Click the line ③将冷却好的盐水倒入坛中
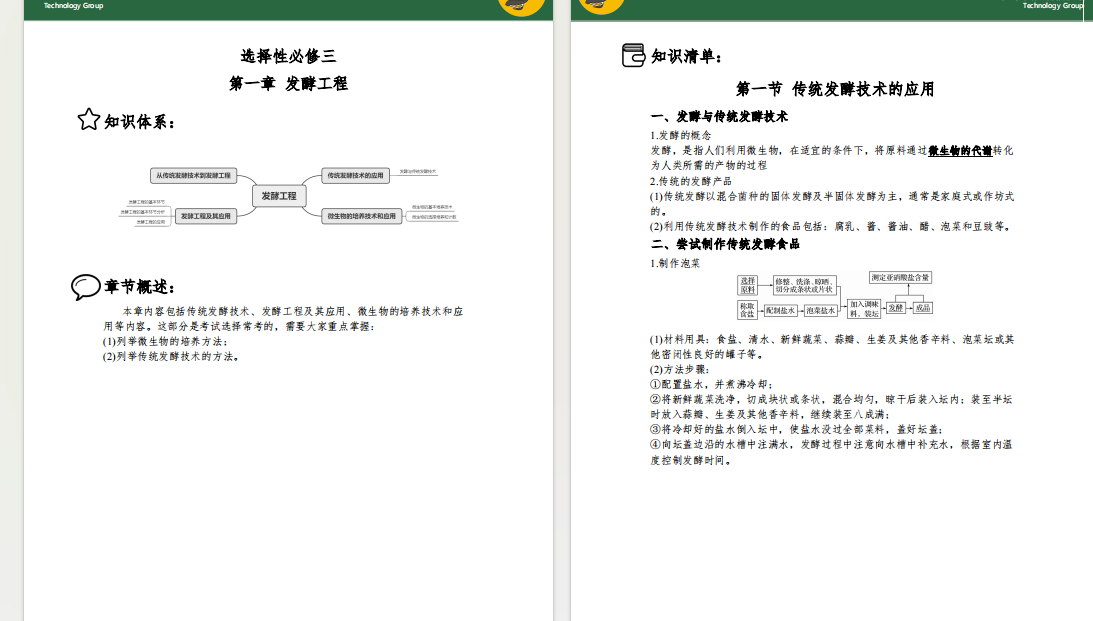Screen dimensions: 1093x621 [x=797, y=430]
